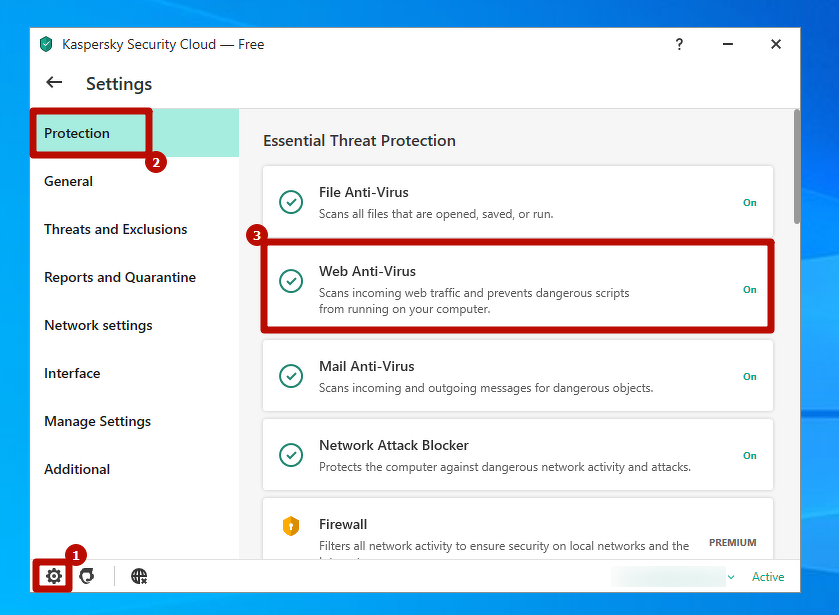Go back using the arrow next to Settings
The image size is (839, 615).
(x=54, y=83)
